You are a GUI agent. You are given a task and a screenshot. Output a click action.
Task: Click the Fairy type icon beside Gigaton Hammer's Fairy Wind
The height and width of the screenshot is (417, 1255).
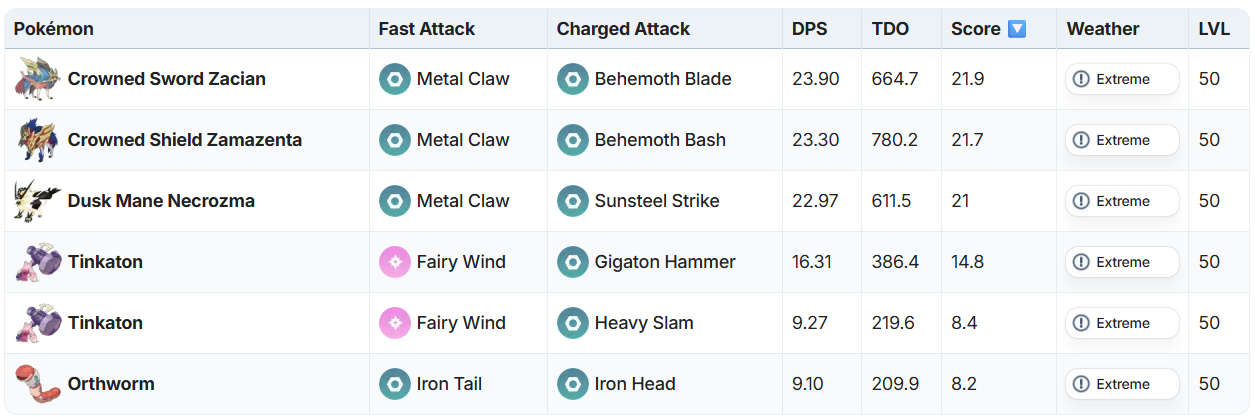pos(395,262)
